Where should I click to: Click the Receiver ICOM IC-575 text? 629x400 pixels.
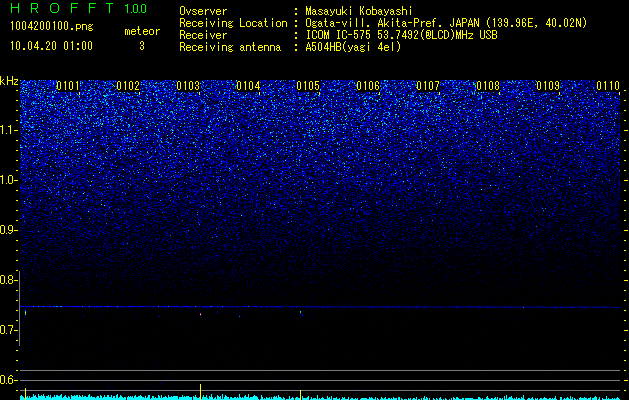tap(401, 35)
